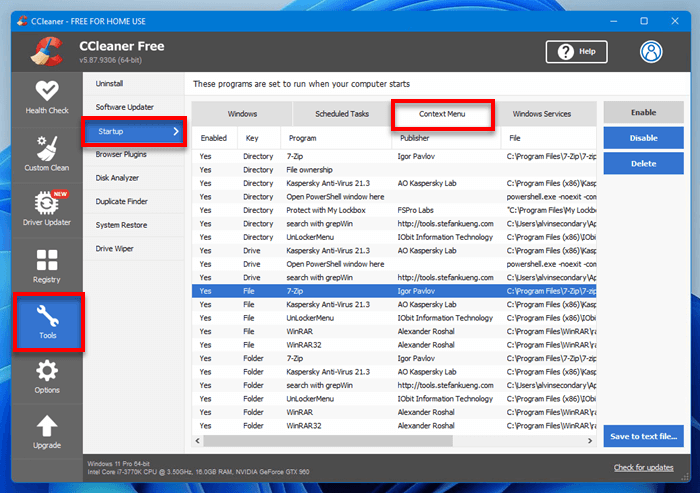Image resolution: width=700 pixels, height=493 pixels.
Task: Click the CCleaner logo in header
Action: [x=46, y=52]
